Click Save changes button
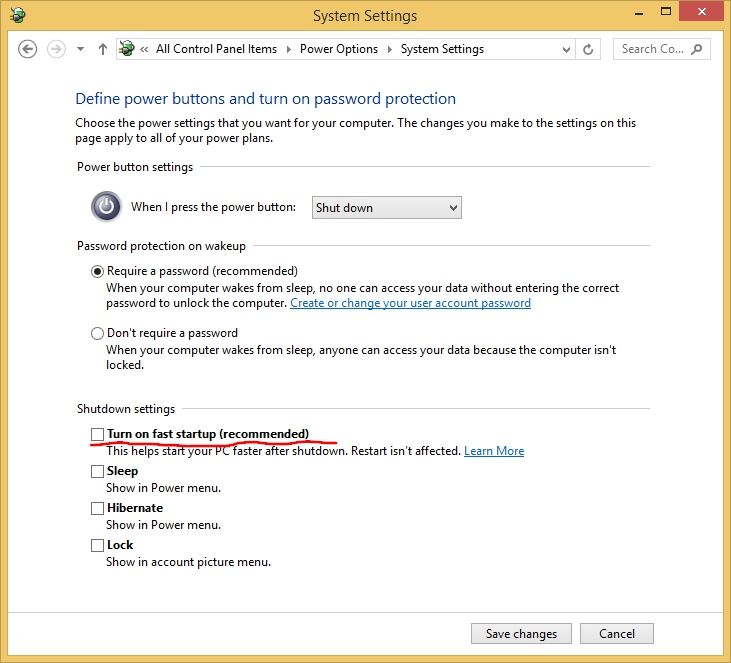Viewport: 731px width, 663px height. coord(521,634)
